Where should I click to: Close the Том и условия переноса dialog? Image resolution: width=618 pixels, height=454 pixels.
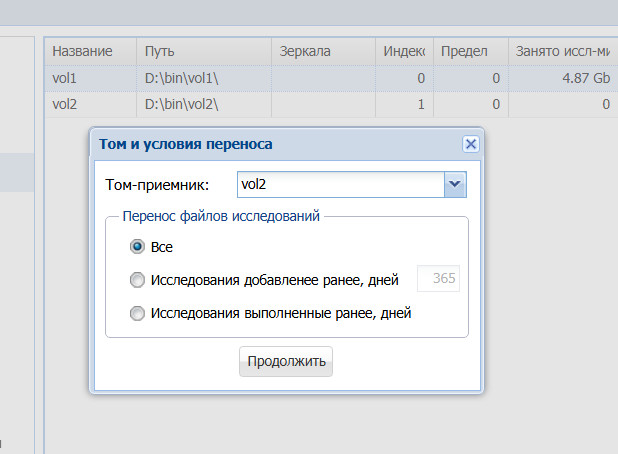(471, 144)
